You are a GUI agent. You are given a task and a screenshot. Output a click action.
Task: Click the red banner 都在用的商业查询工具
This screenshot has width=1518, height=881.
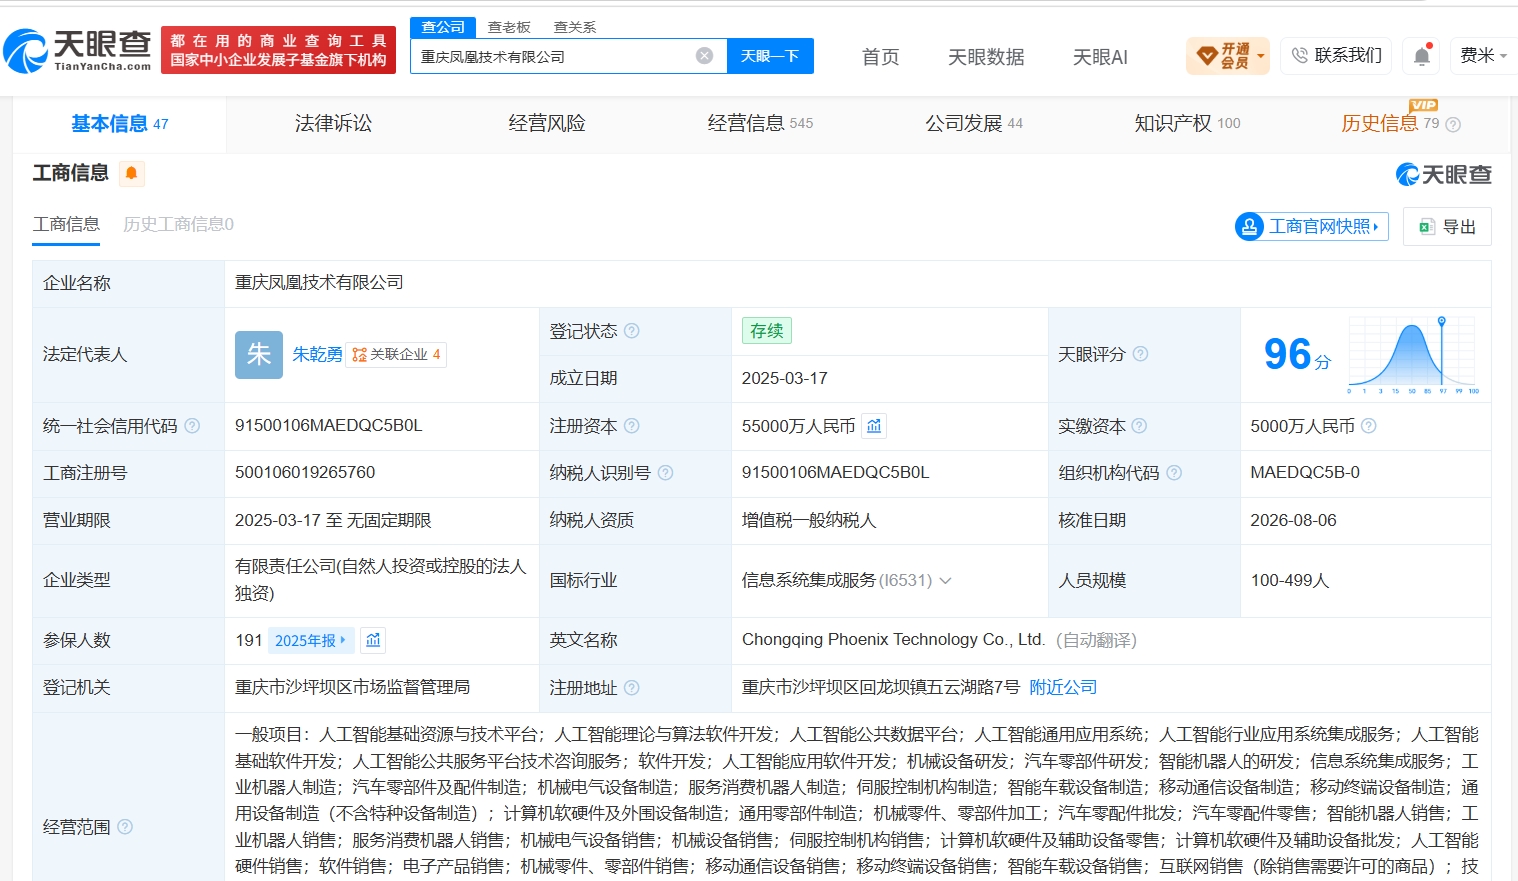278,50
